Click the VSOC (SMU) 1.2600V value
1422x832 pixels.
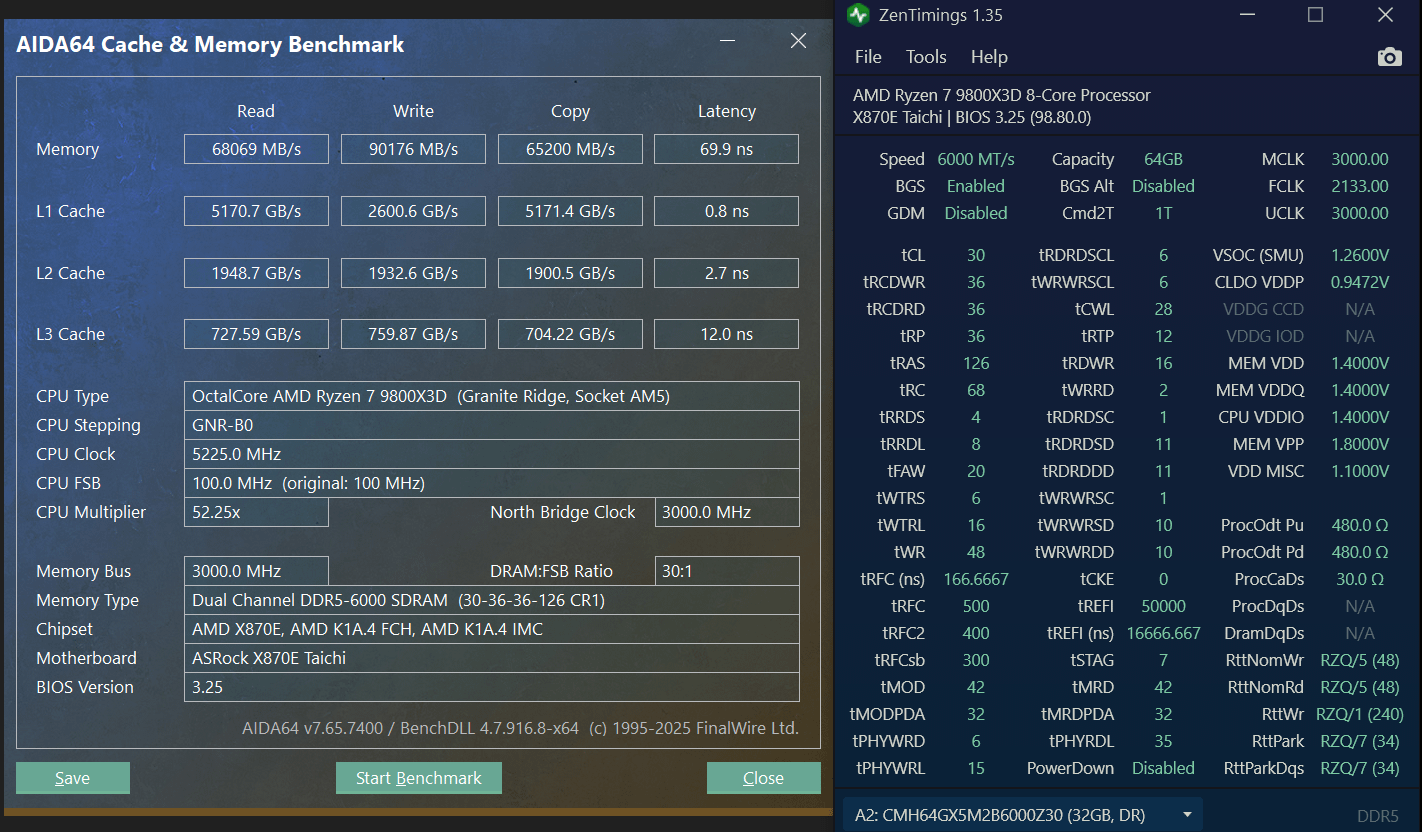coord(1360,255)
